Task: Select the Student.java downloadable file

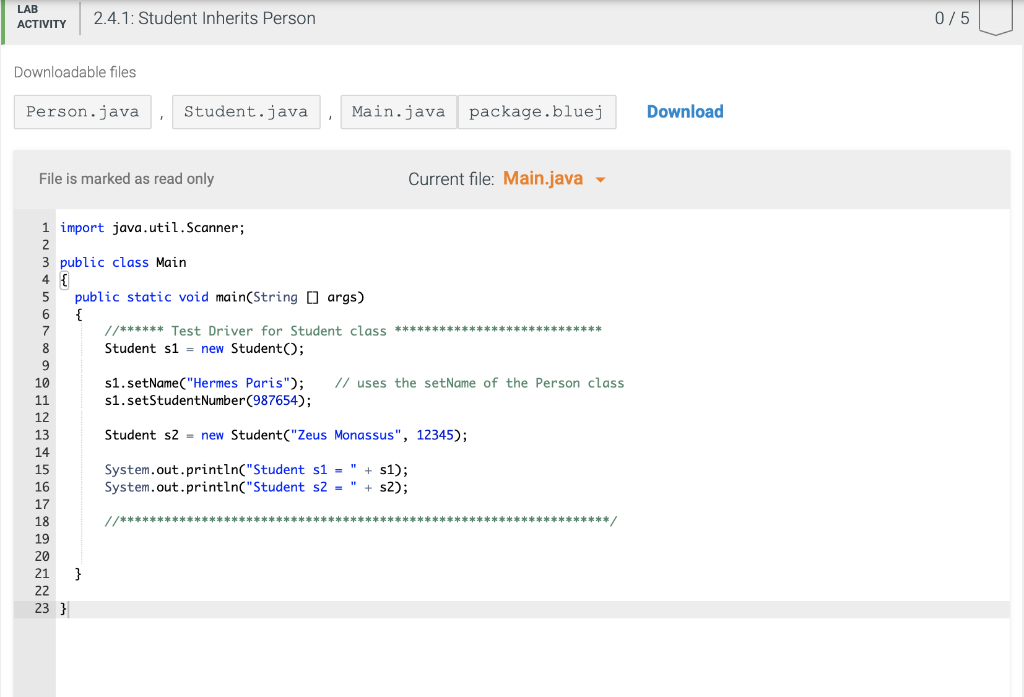Action: click(x=246, y=111)
